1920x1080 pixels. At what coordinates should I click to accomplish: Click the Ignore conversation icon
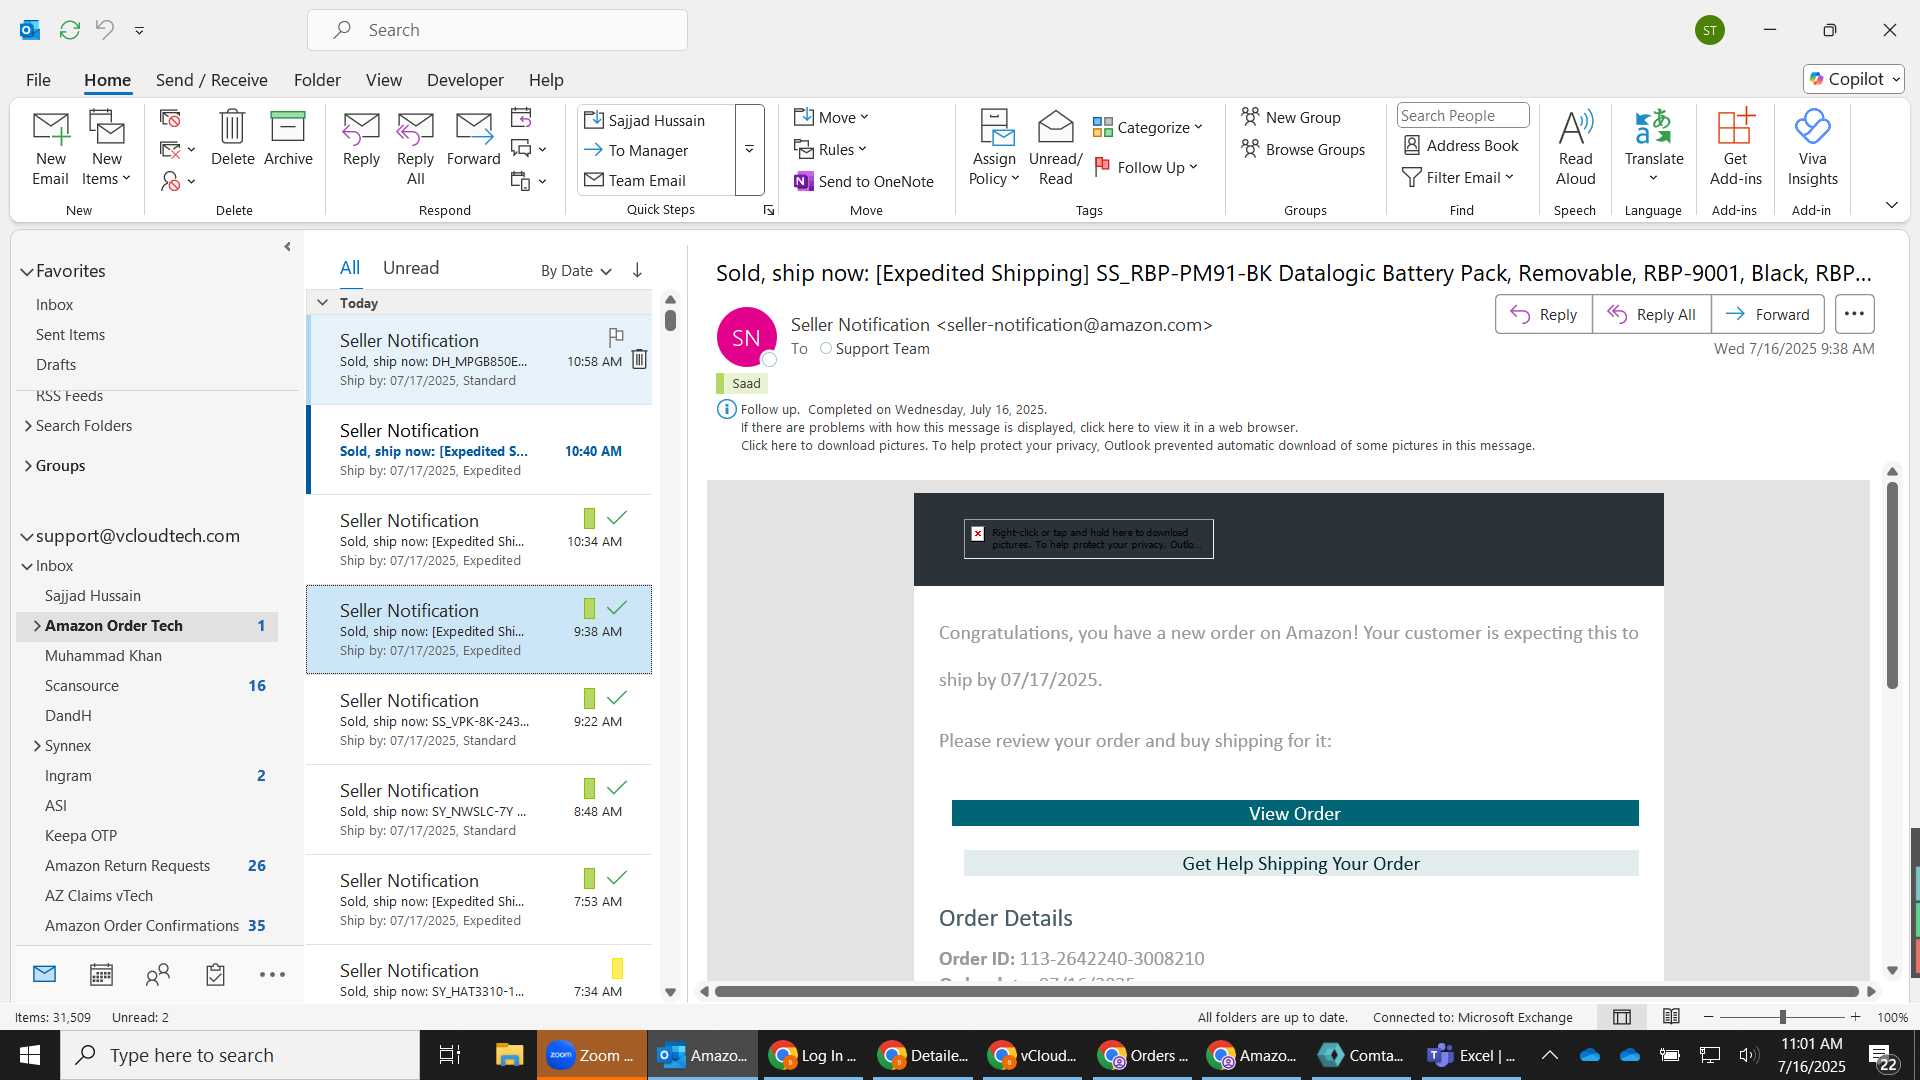(x=171, y=118)
